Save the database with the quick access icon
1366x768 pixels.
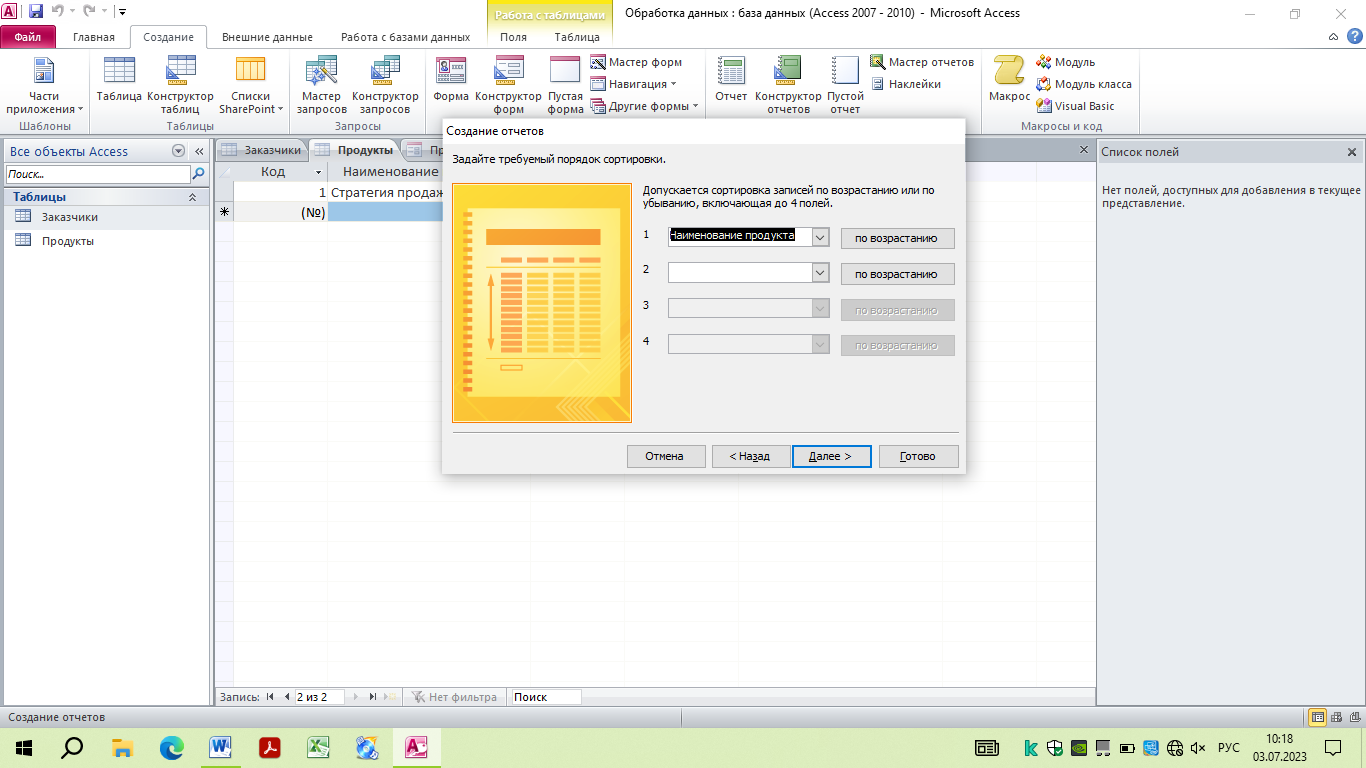tap(35, 12)
